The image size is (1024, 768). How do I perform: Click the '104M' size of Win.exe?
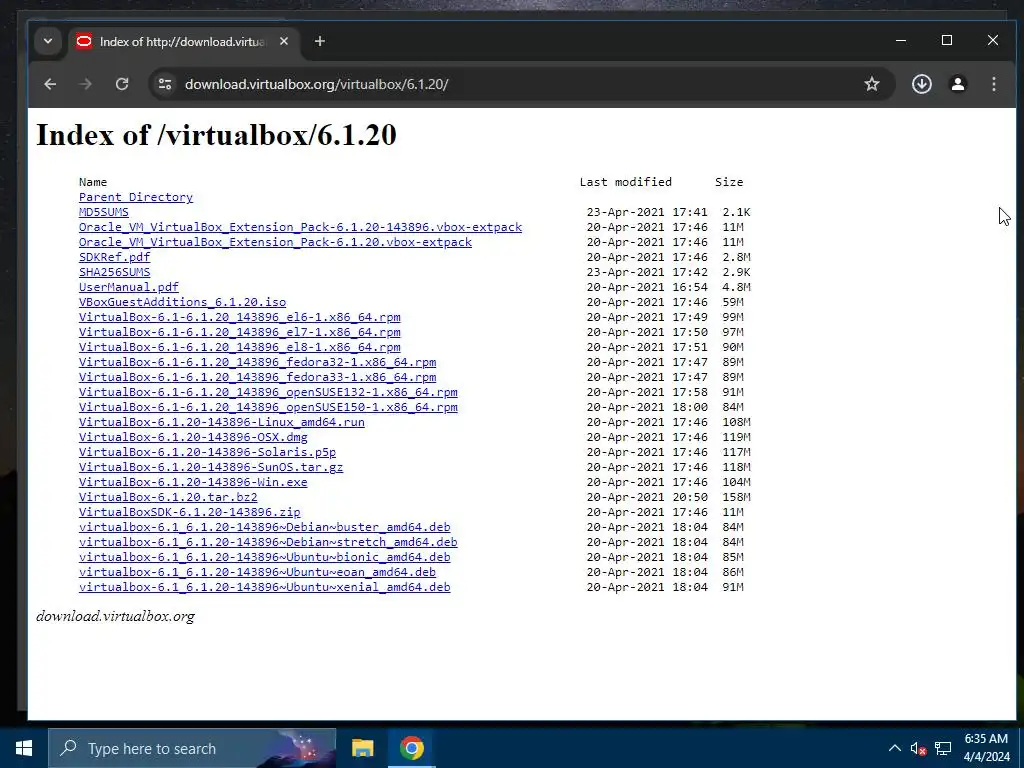coord(736,483)
